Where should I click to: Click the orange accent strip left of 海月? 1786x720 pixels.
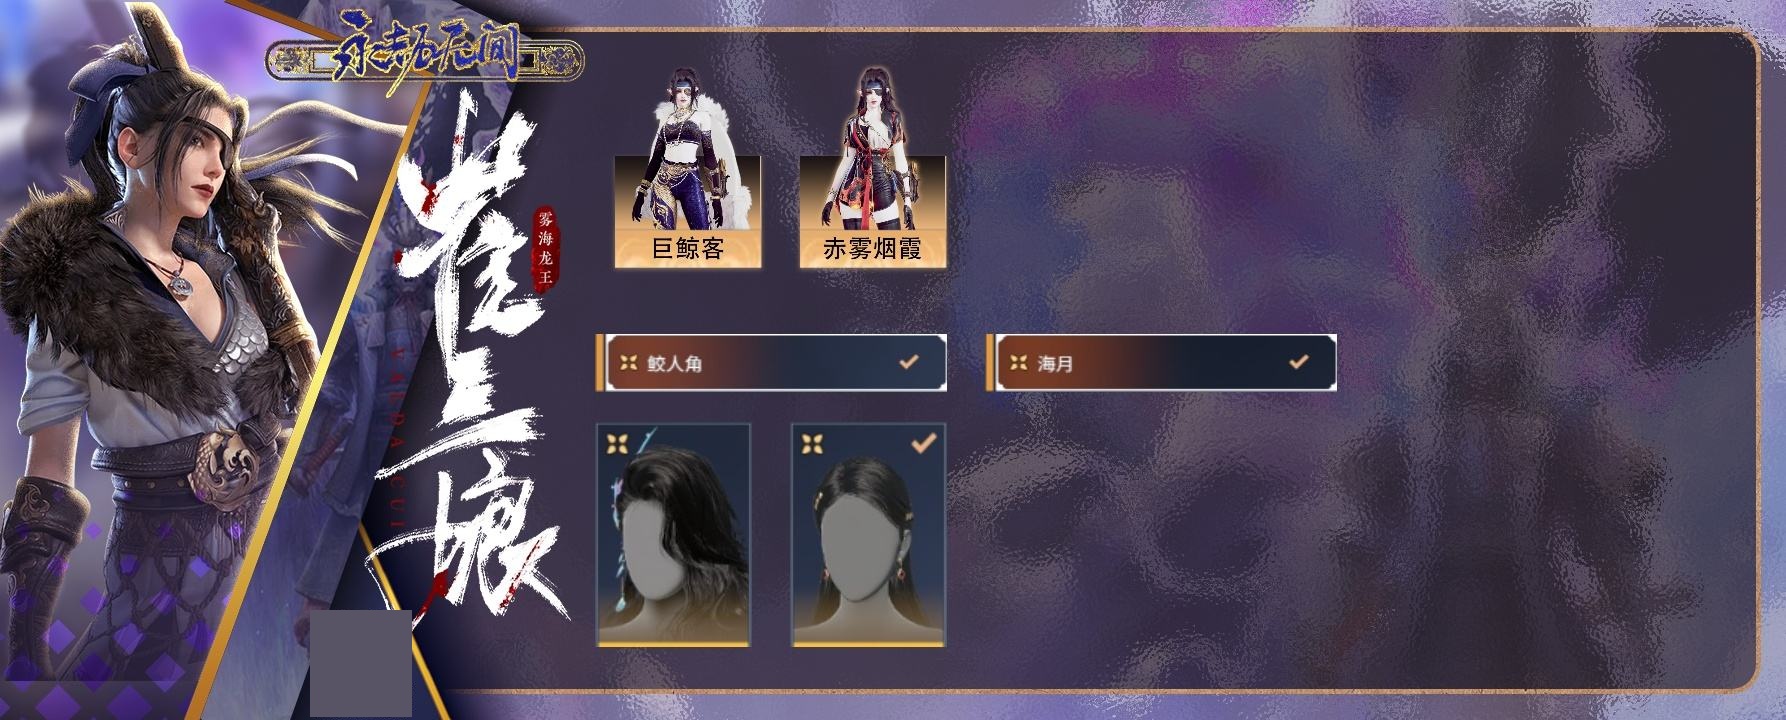point(990,362)
